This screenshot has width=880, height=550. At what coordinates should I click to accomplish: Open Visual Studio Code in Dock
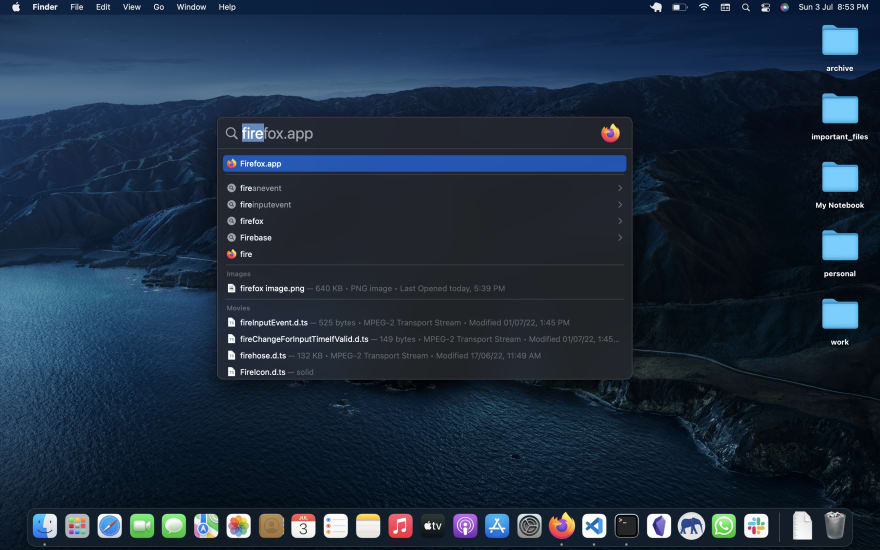point(594,526)
